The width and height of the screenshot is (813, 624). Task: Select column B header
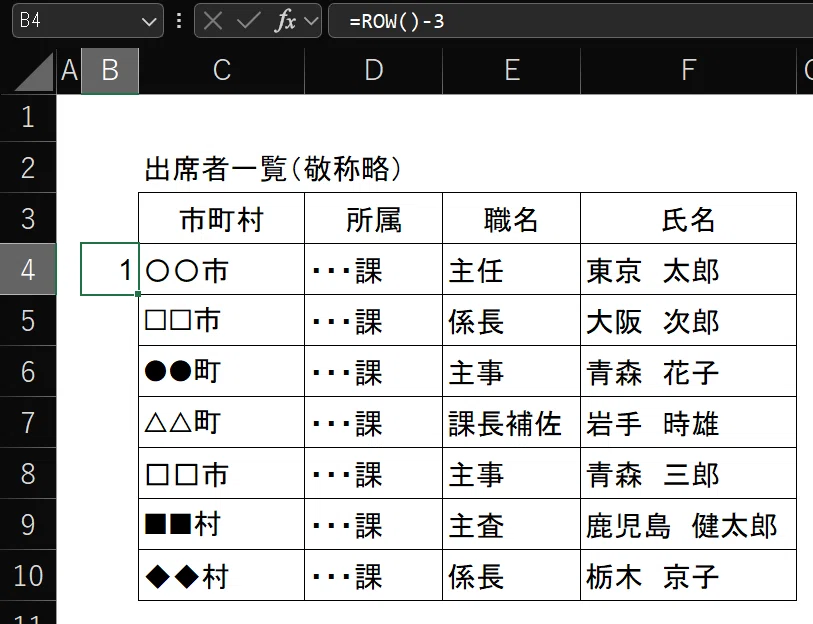[x=110, y=71]
